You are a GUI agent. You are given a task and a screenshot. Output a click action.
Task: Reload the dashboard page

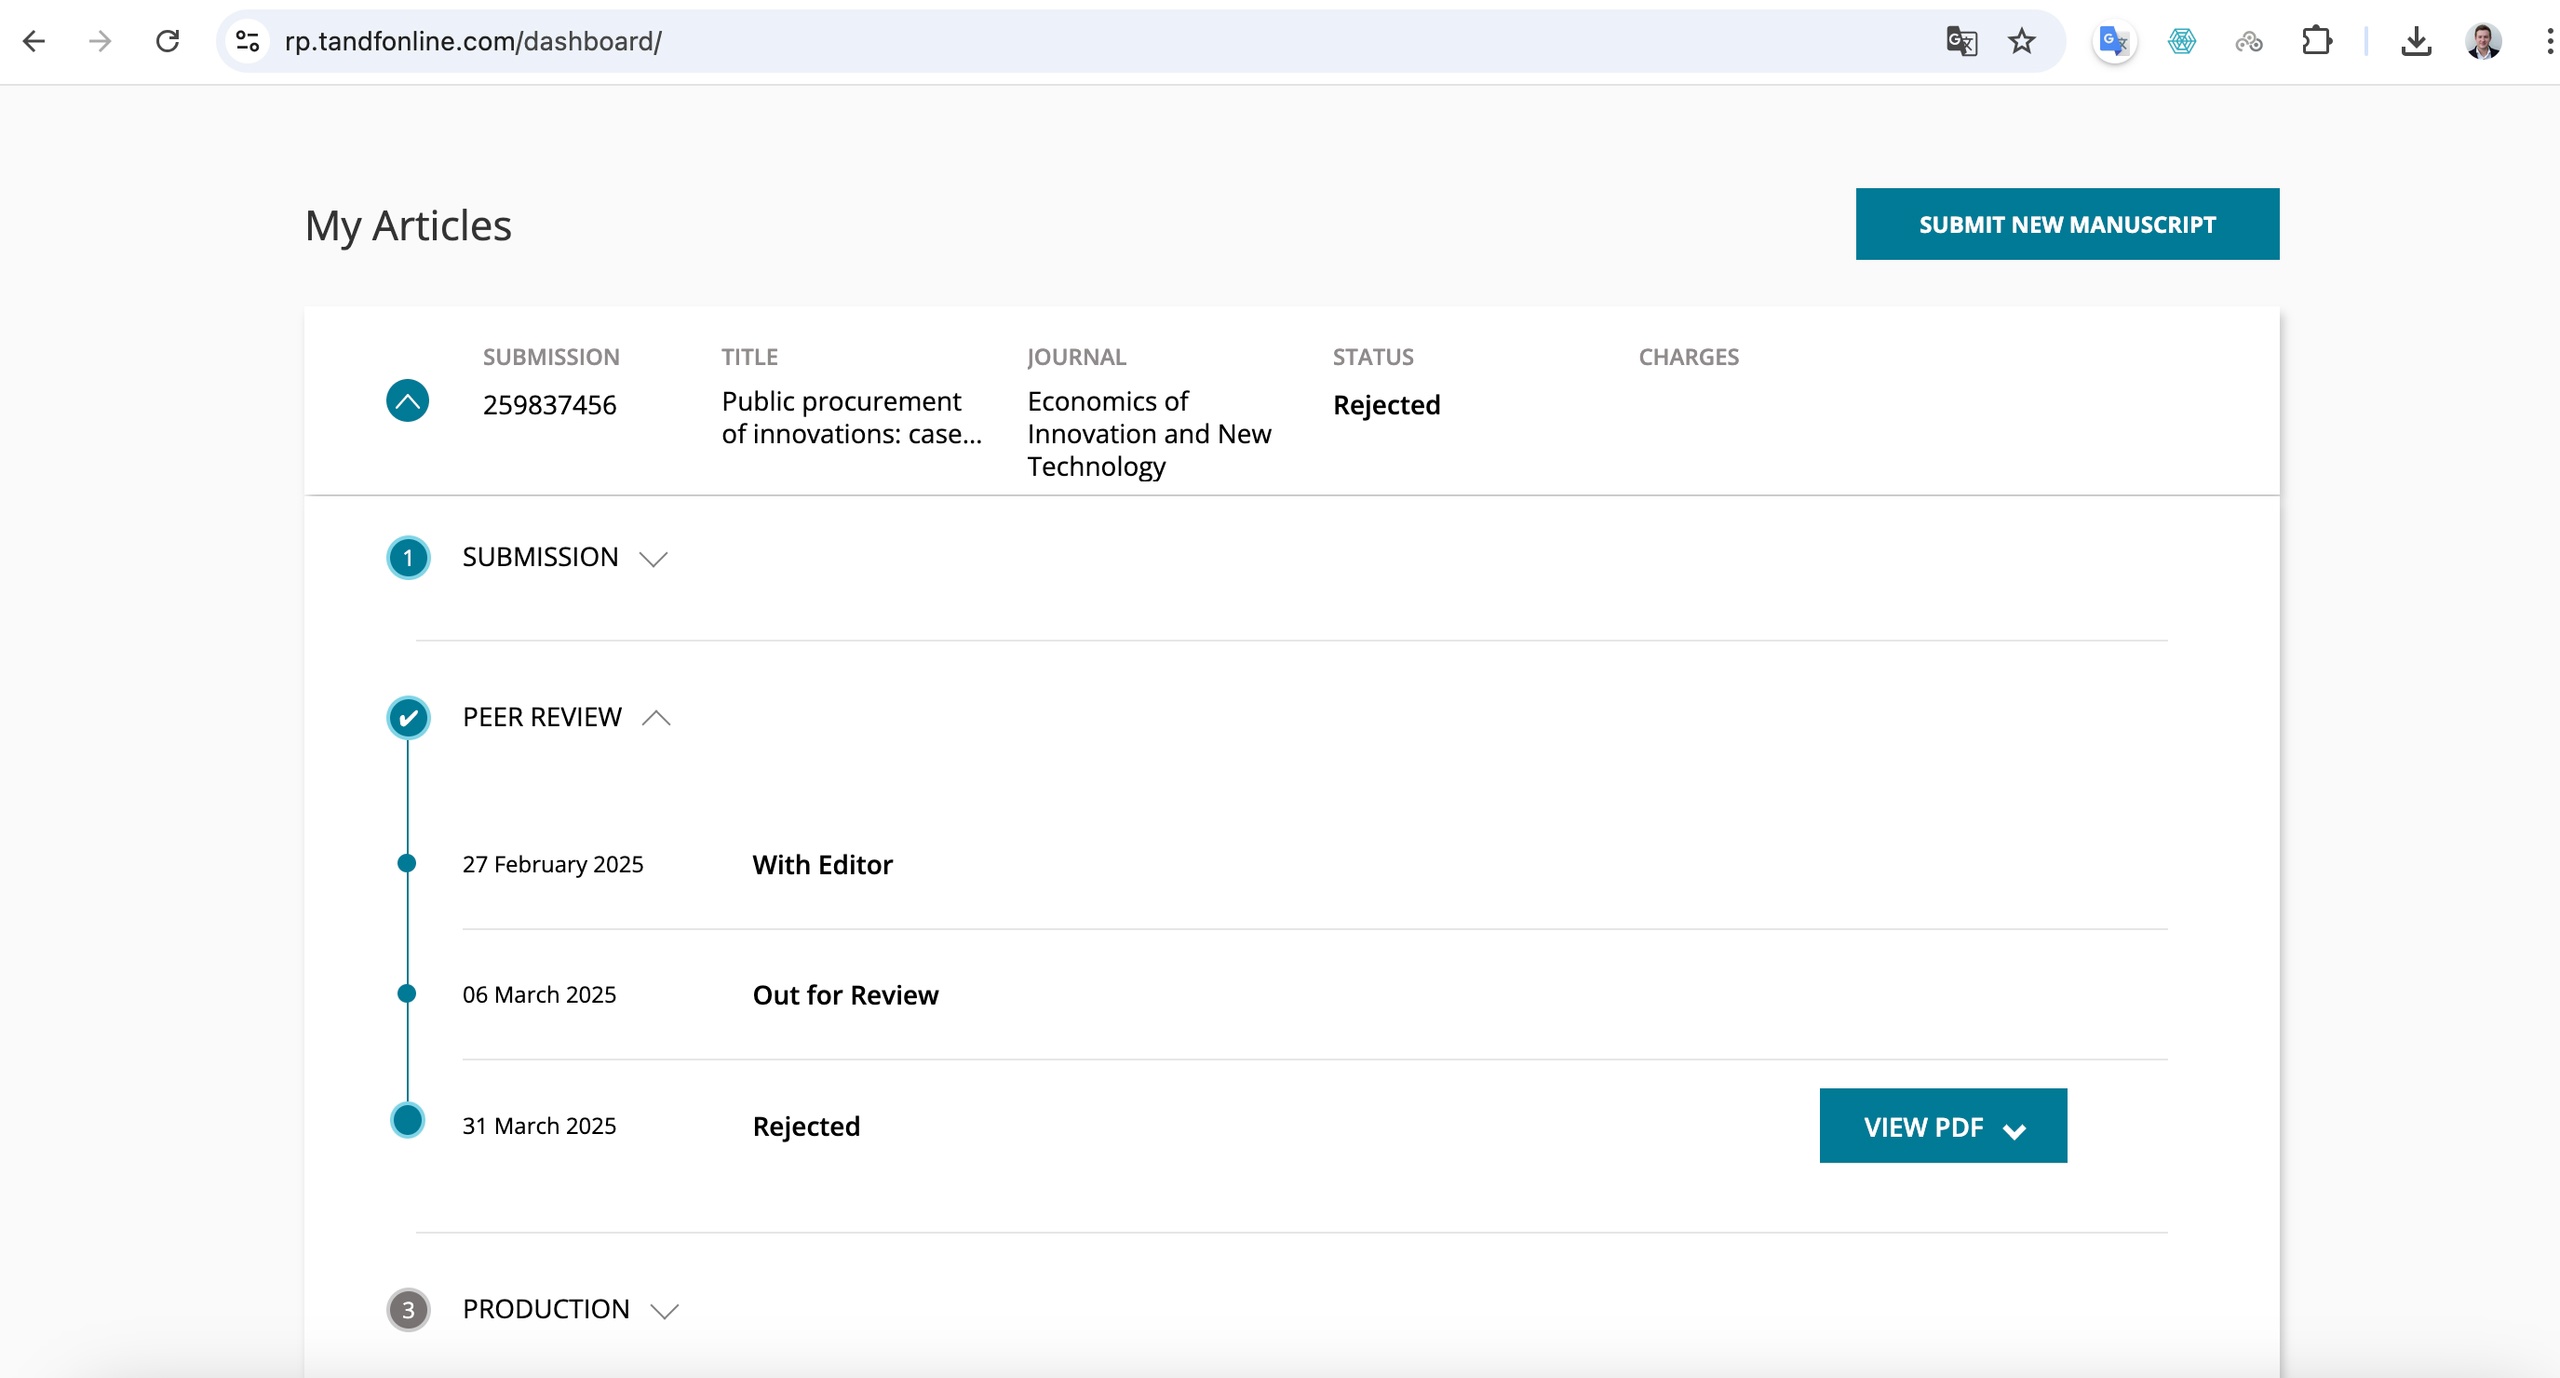click(168, 41)
